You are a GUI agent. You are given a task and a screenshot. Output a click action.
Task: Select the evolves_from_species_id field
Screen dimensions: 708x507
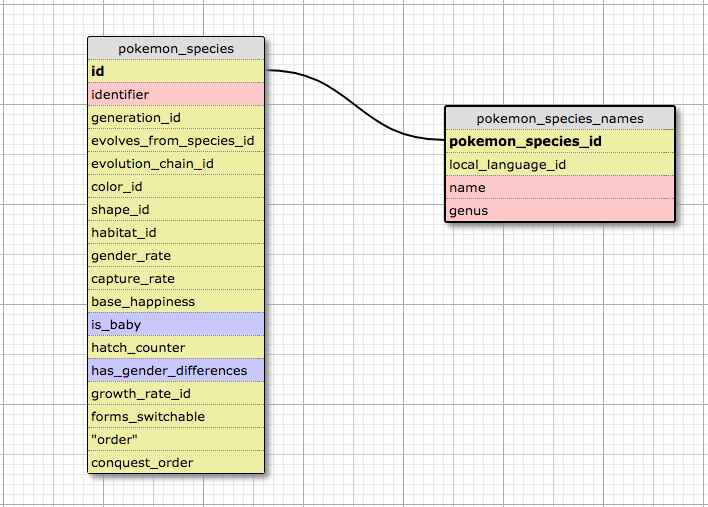click(176, 140)
